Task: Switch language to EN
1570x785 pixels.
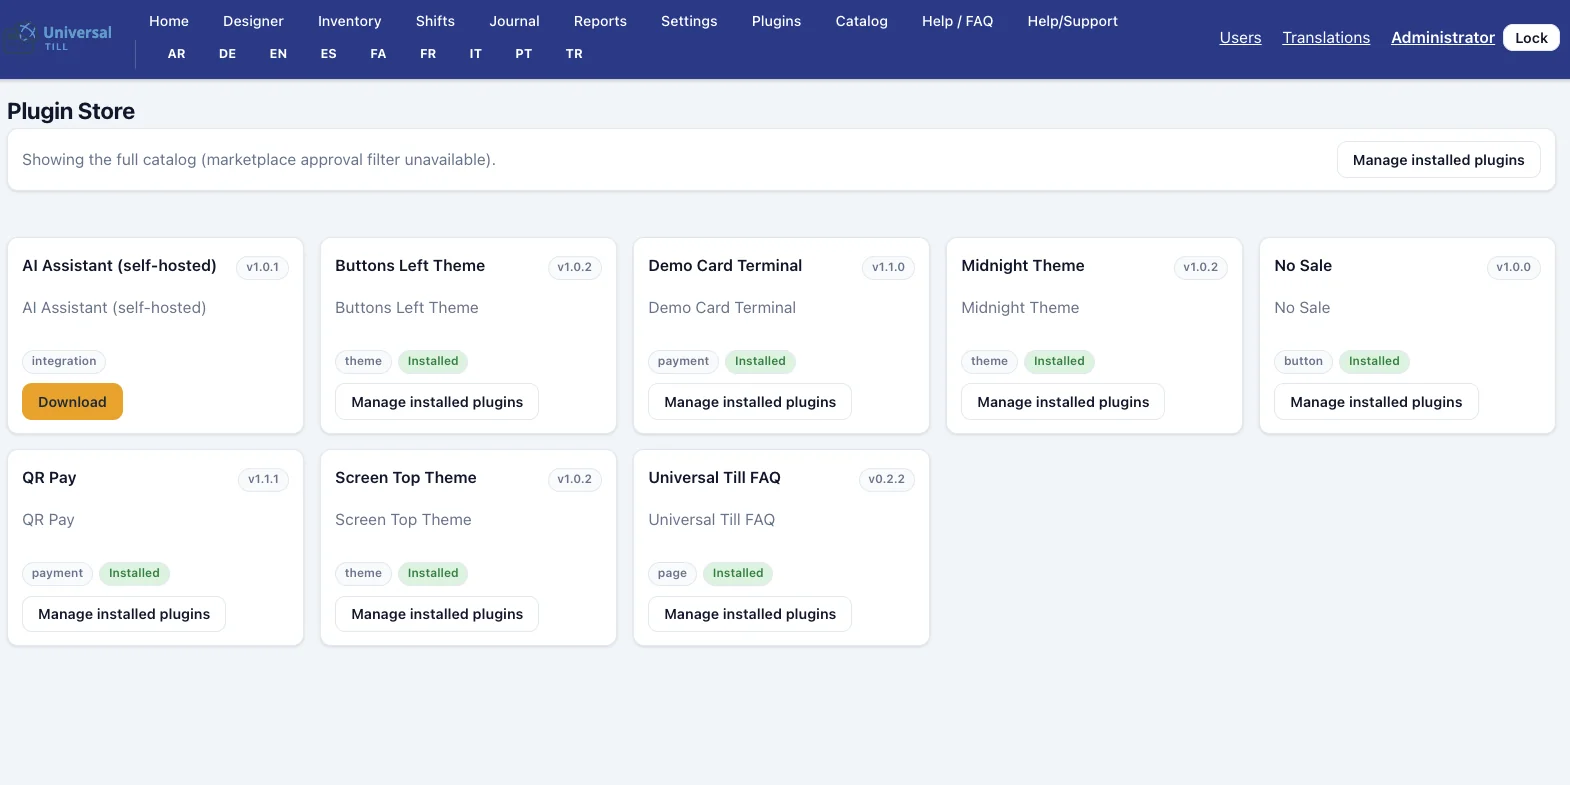Action: [x=278, y=54]
